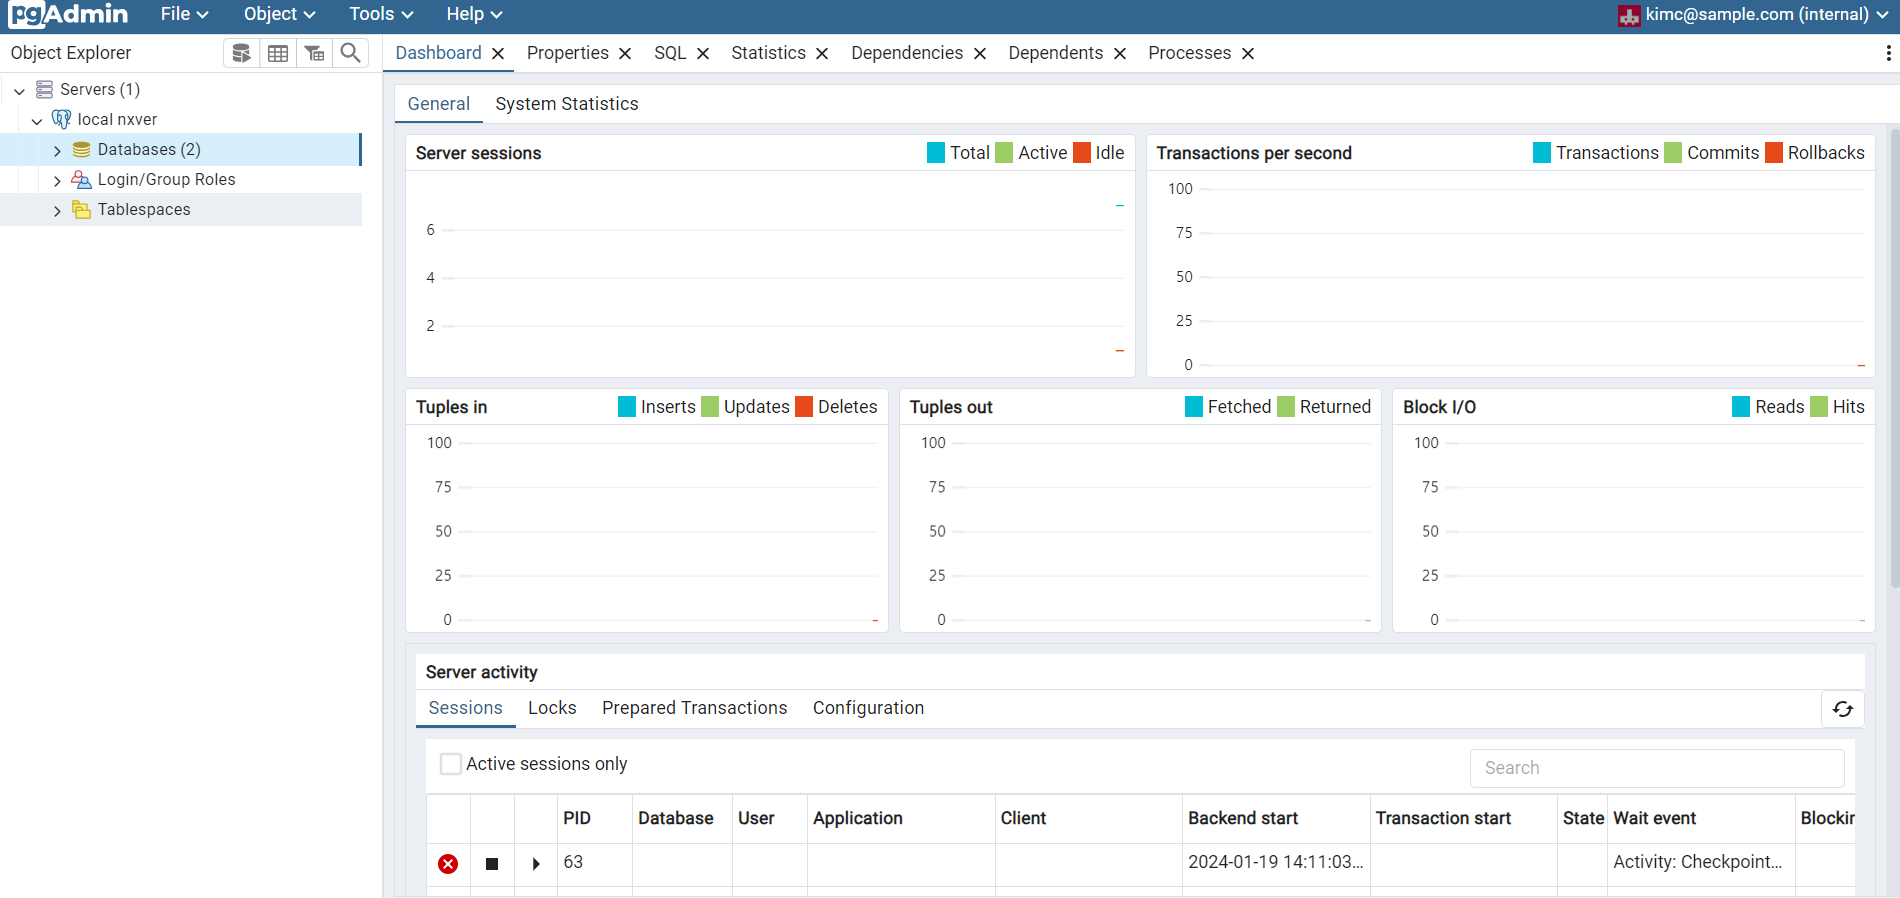Viewport: 1900px width, 898px height.
Task: Cancel active query for PID 63
Action: (492, 864)
